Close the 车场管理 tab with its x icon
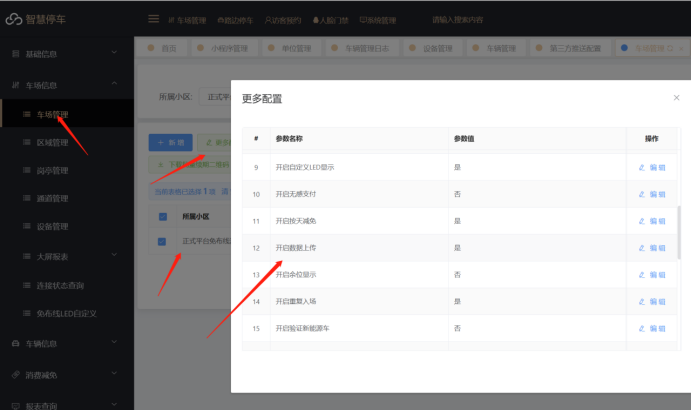 pyautogui.click(x=681, y=48)
